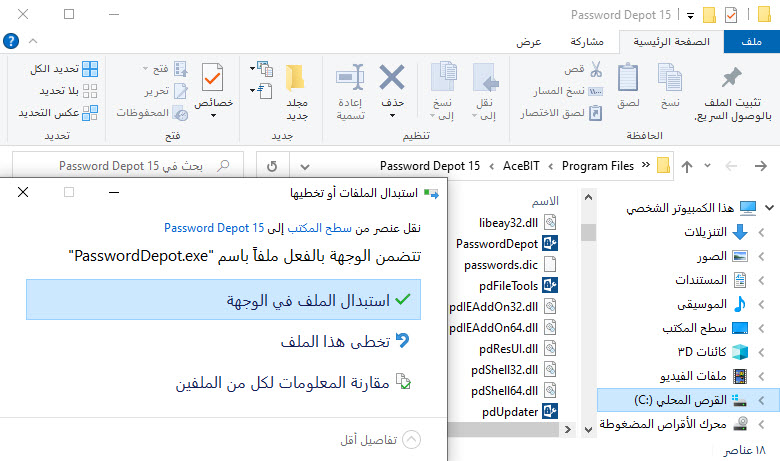The width and height of the screenshot is (780, 461).
Task: Click the History (المحفوظات) ribbon button
Action: coord(152,113)
